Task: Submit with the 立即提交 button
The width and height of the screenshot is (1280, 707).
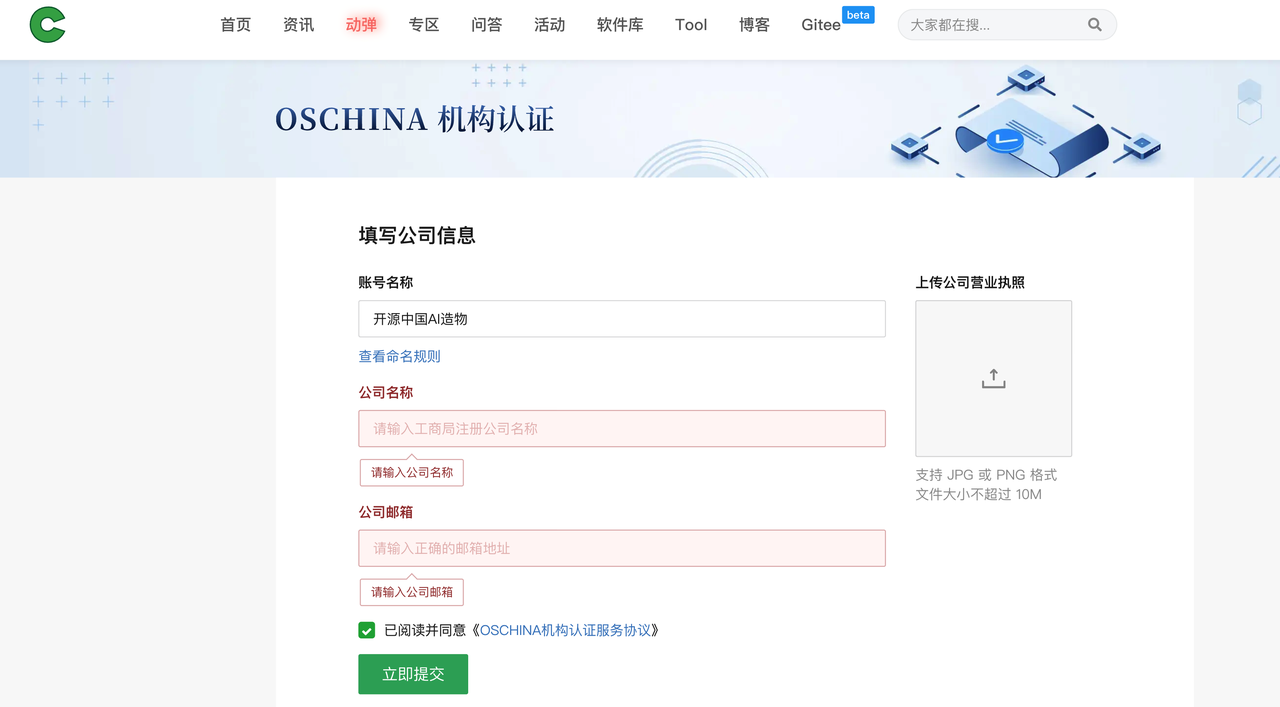Action: 413,674
